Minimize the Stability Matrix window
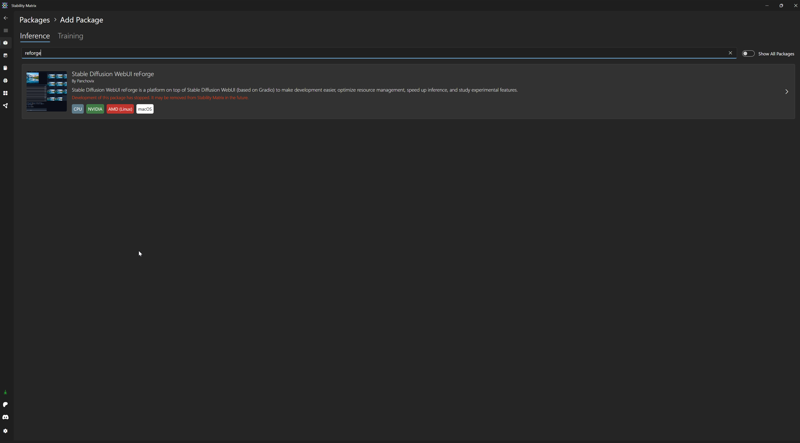 click(x=766, y=5)
